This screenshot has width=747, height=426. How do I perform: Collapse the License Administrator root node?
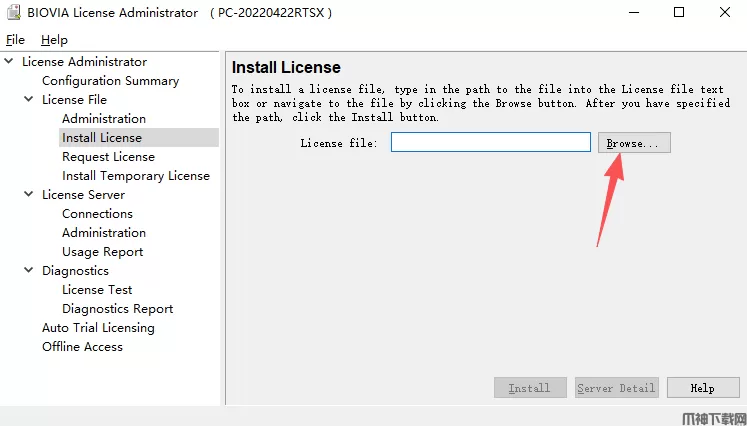(x=9, y=62)
